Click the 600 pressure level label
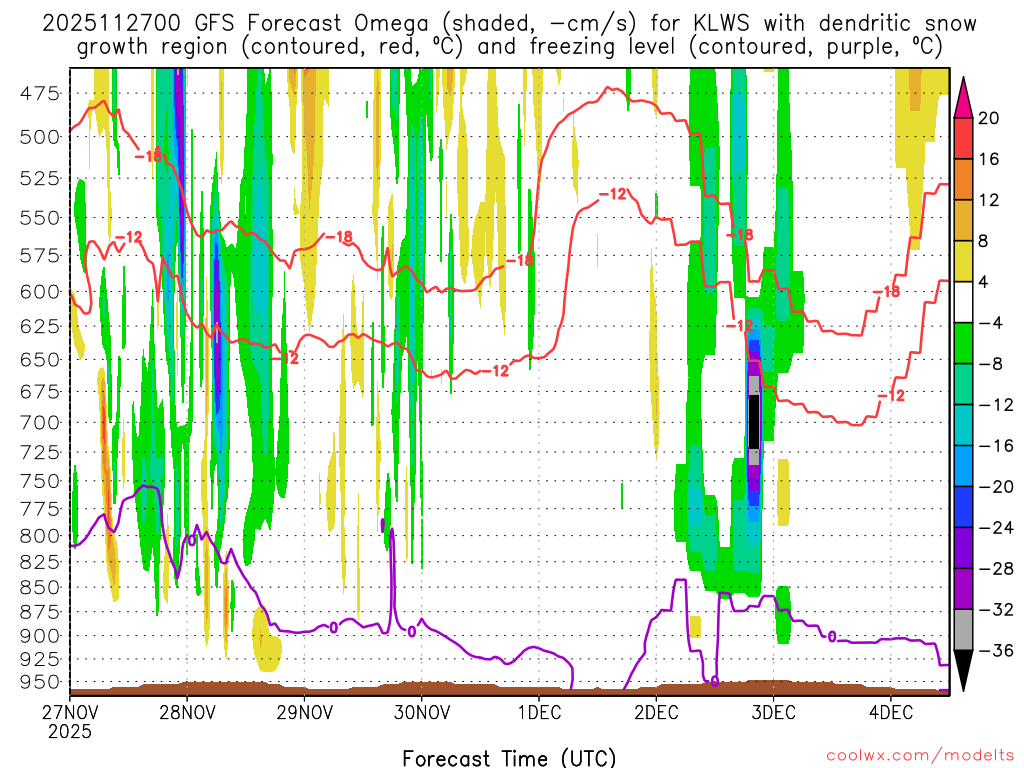 coord(40,292)
